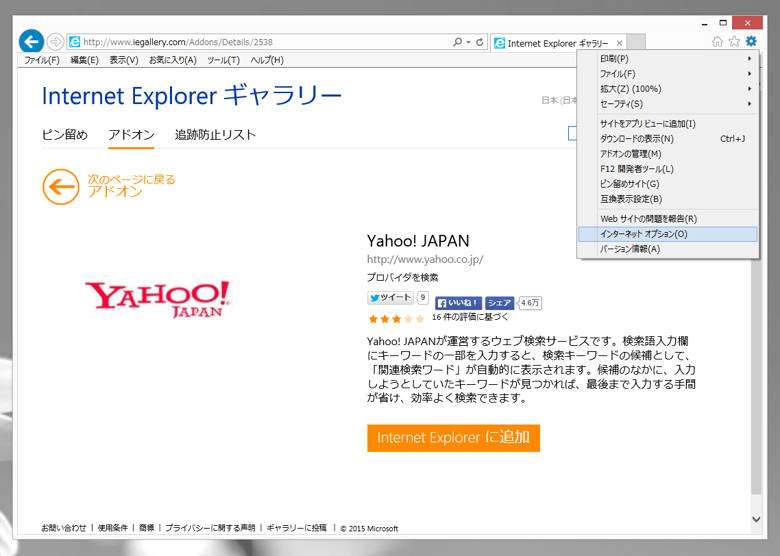Select Web サイトの問題を報告(R)
The height and width of the screenshot is (556, 780).
[668, 219]
